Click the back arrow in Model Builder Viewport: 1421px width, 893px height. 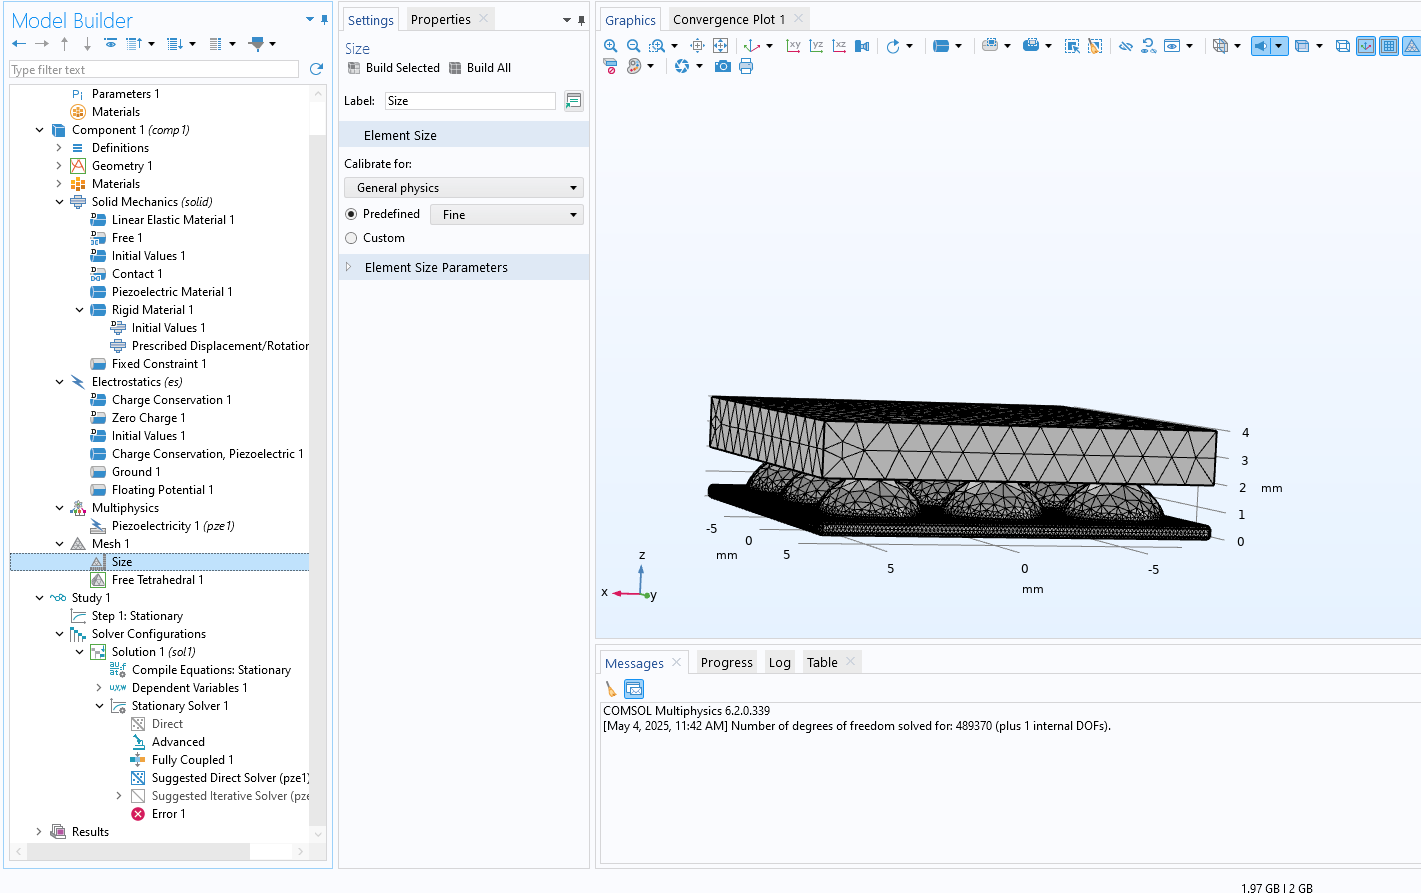19,44
